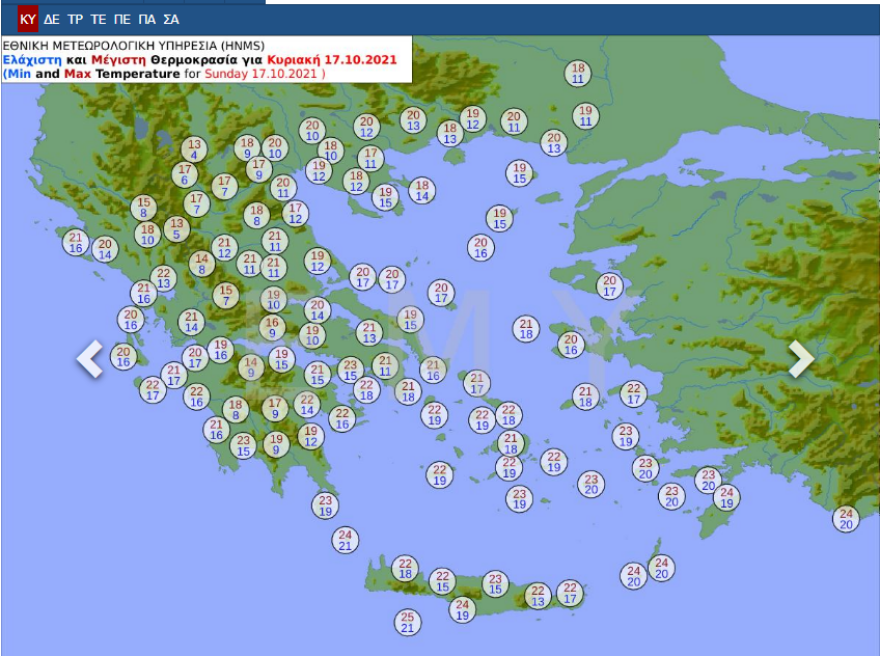Screen dimensions: 880x656
Task: Click the 22/14 temperature marker
Action: [x=307, y=404]
